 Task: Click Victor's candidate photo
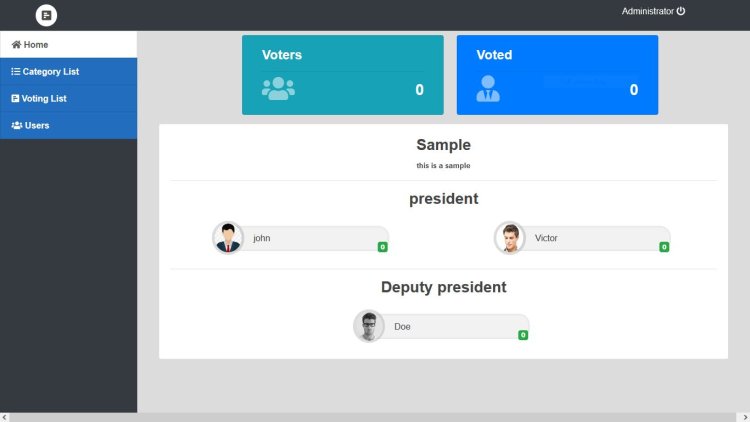510,238
